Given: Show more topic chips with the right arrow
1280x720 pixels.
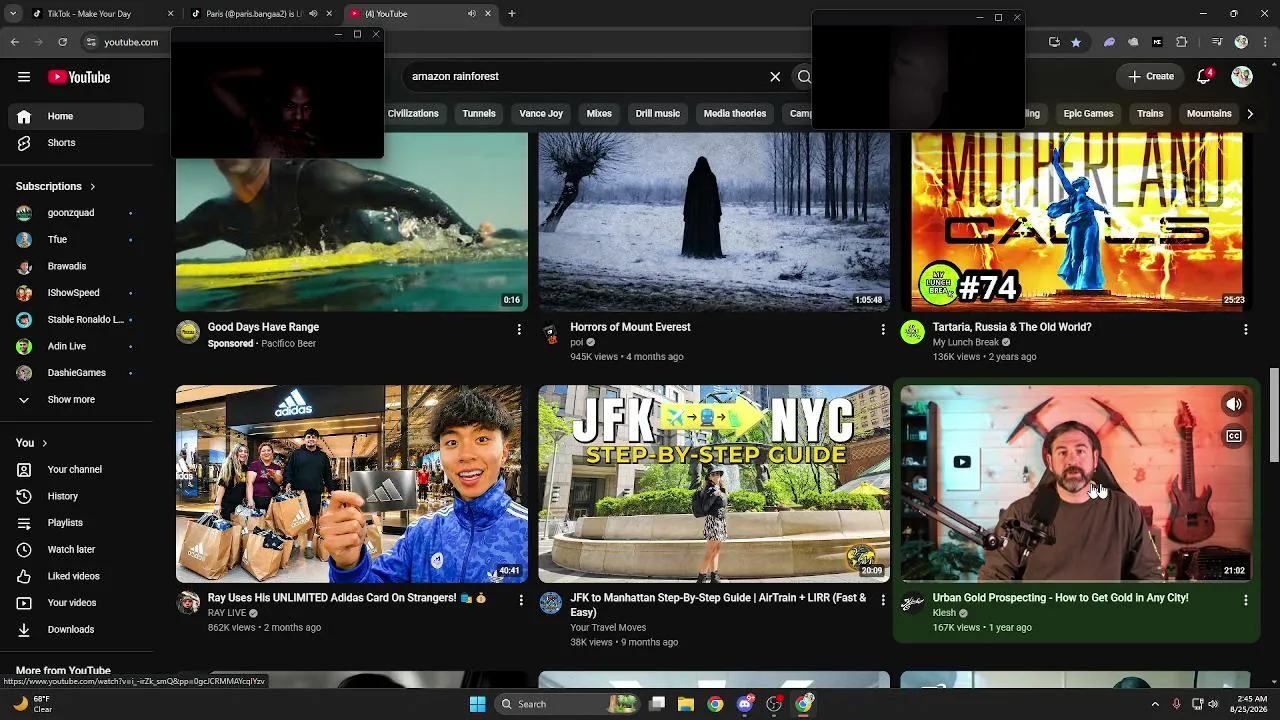Looking at the screenshot, I should [x=1249, y=114].
